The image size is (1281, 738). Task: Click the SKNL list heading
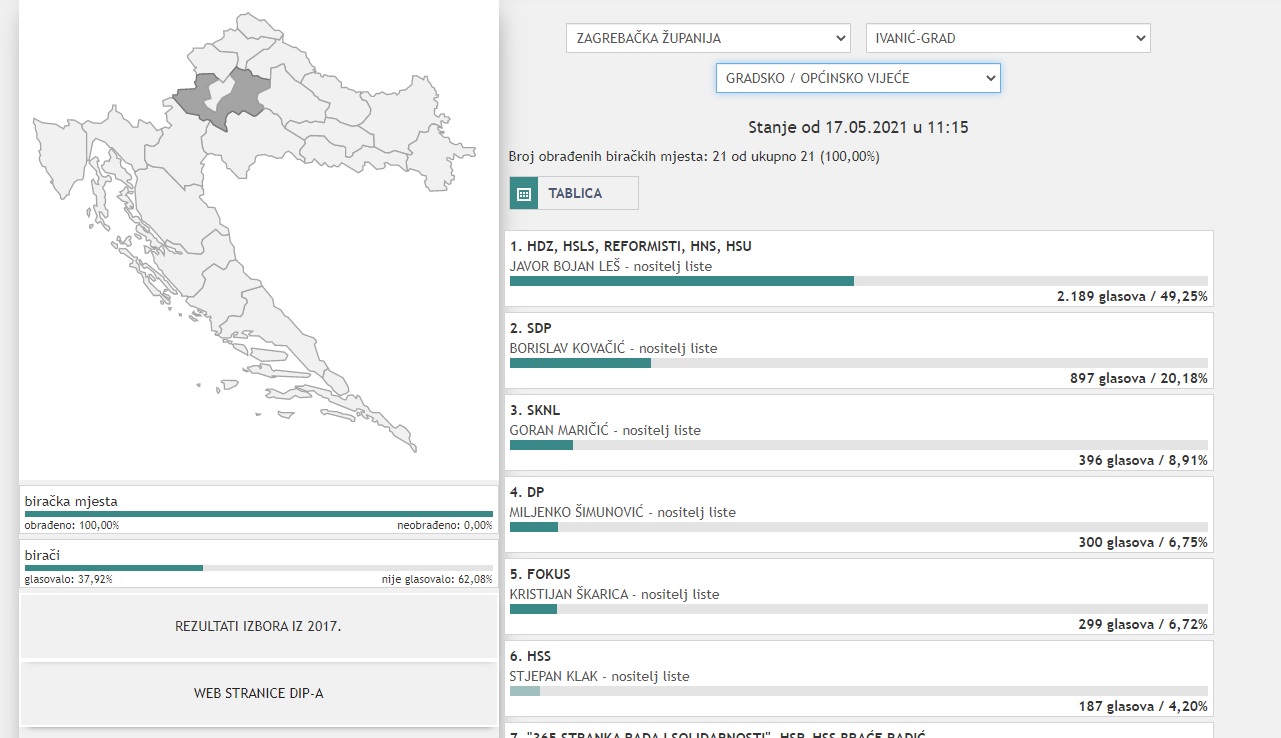tap(535, 410)
